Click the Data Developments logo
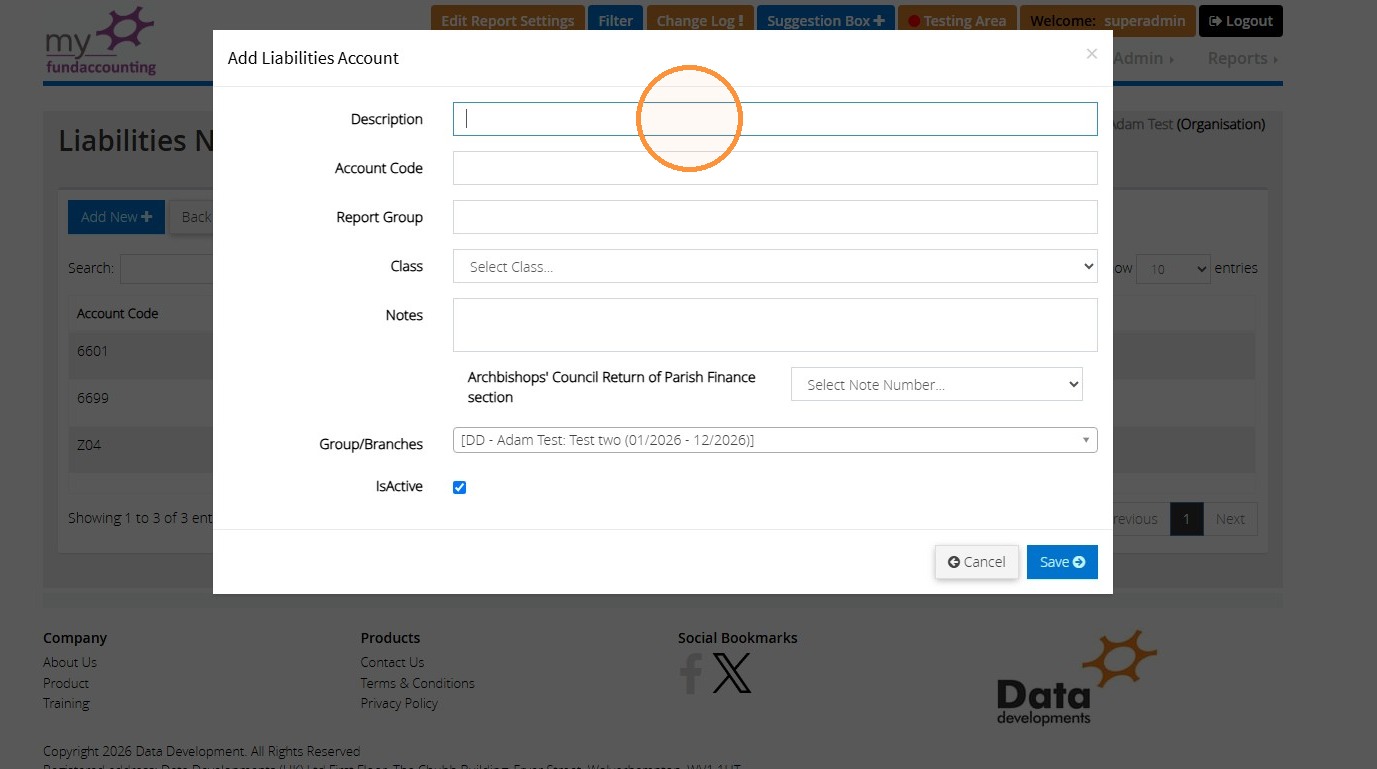Image resolution: width=1377 pixels, height=769 pixels. pyautogui.click(x=1077, y=677)
